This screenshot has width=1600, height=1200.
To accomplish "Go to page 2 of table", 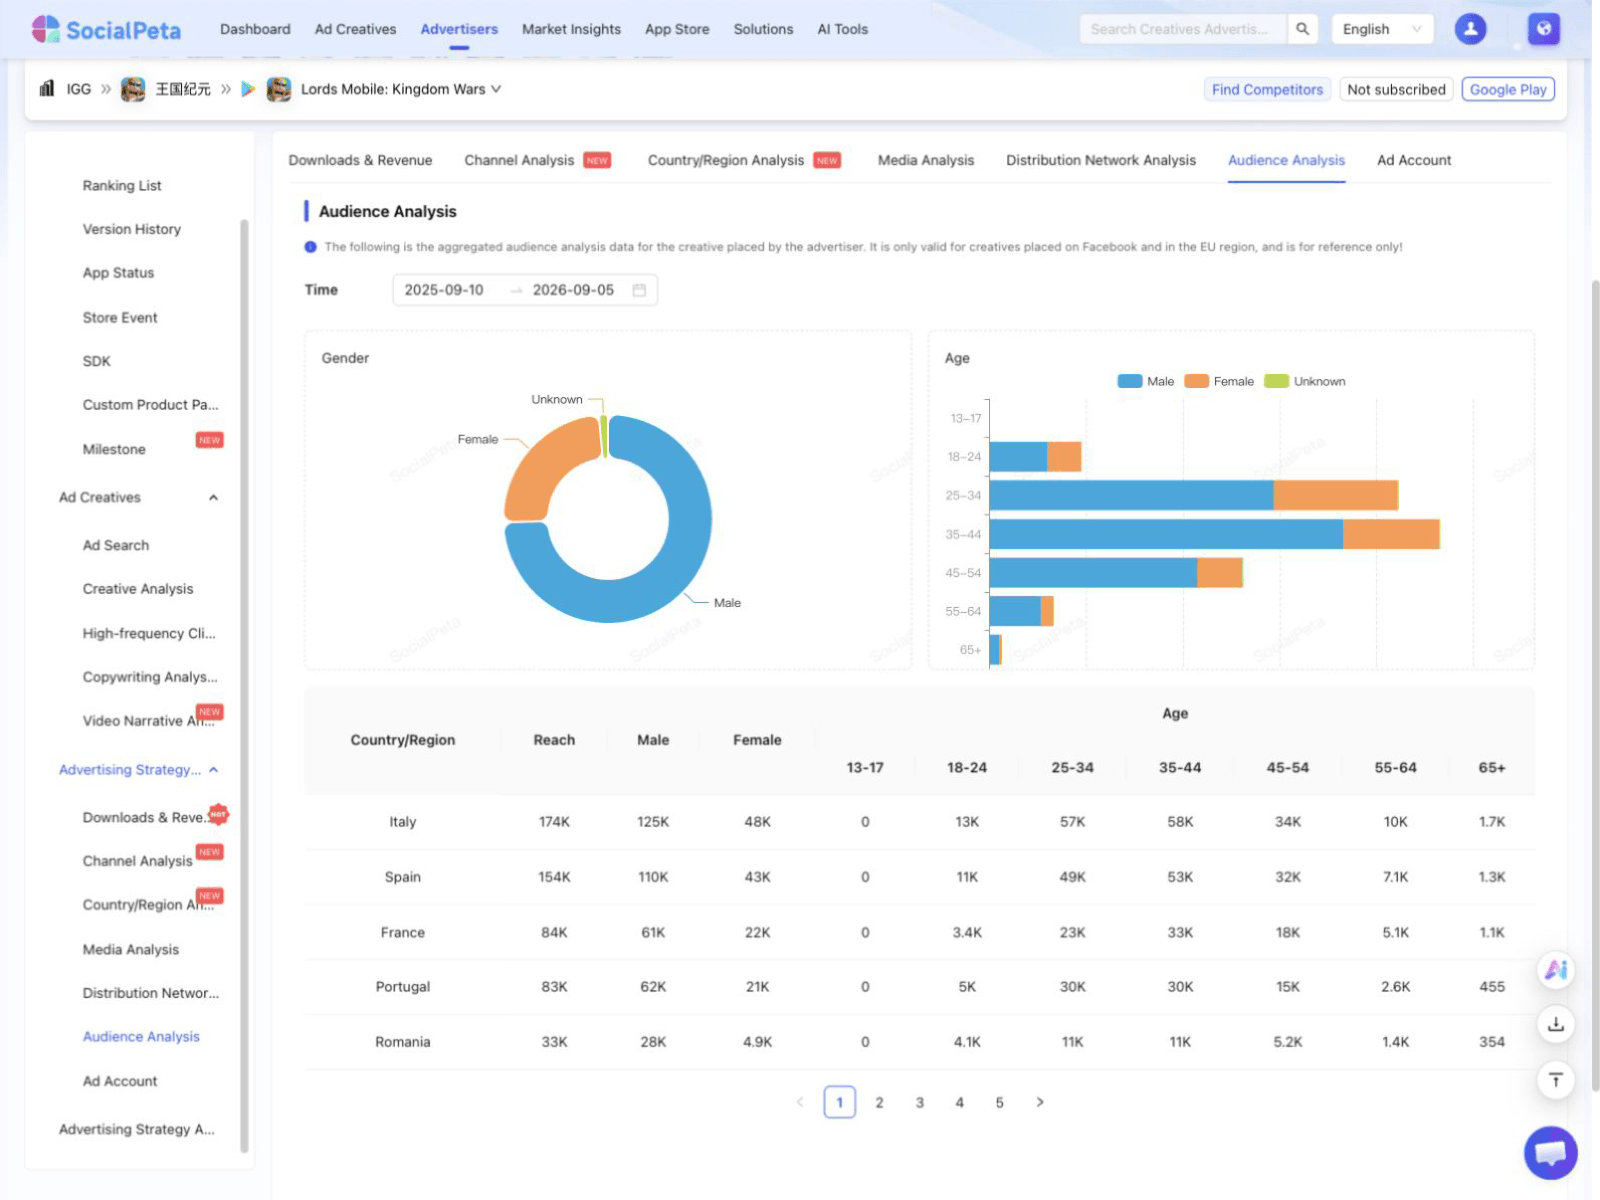I will (x=879, y=1102).
